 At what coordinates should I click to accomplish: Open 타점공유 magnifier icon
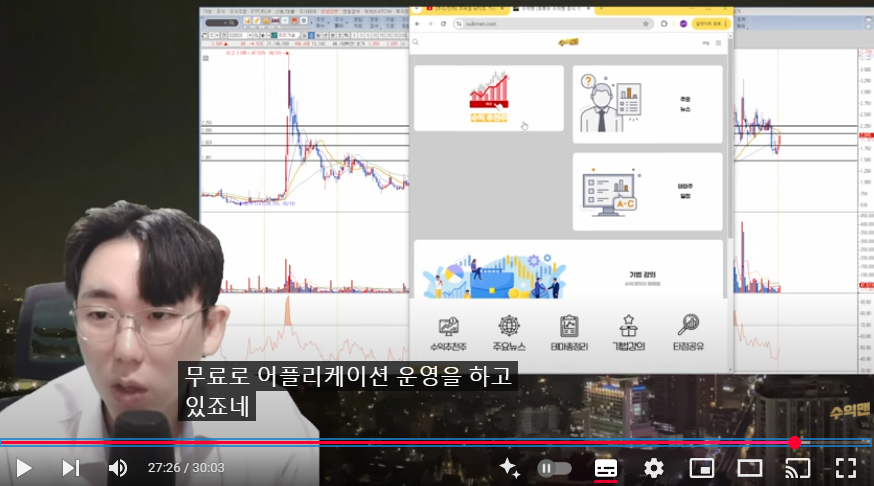click(688, 333)
